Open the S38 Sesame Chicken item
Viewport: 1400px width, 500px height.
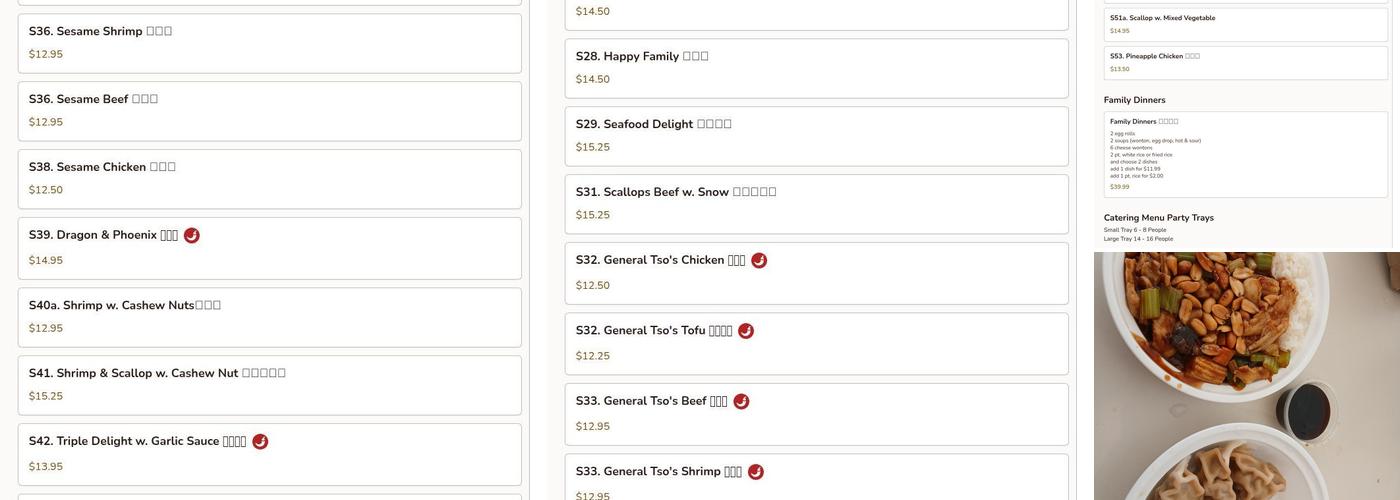[x=269, y=179]
